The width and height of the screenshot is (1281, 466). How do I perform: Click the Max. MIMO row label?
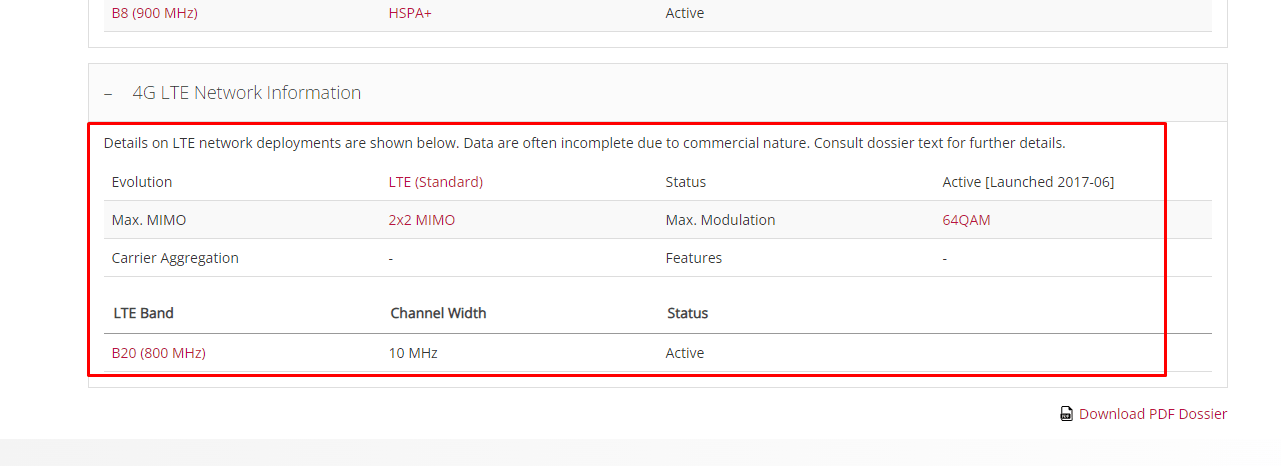pyautogui.click(x=149, y=220)
